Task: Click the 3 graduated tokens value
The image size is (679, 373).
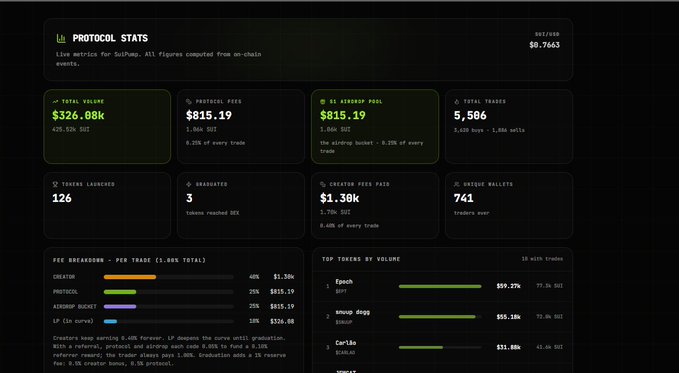Action: [x=189, y=198]
